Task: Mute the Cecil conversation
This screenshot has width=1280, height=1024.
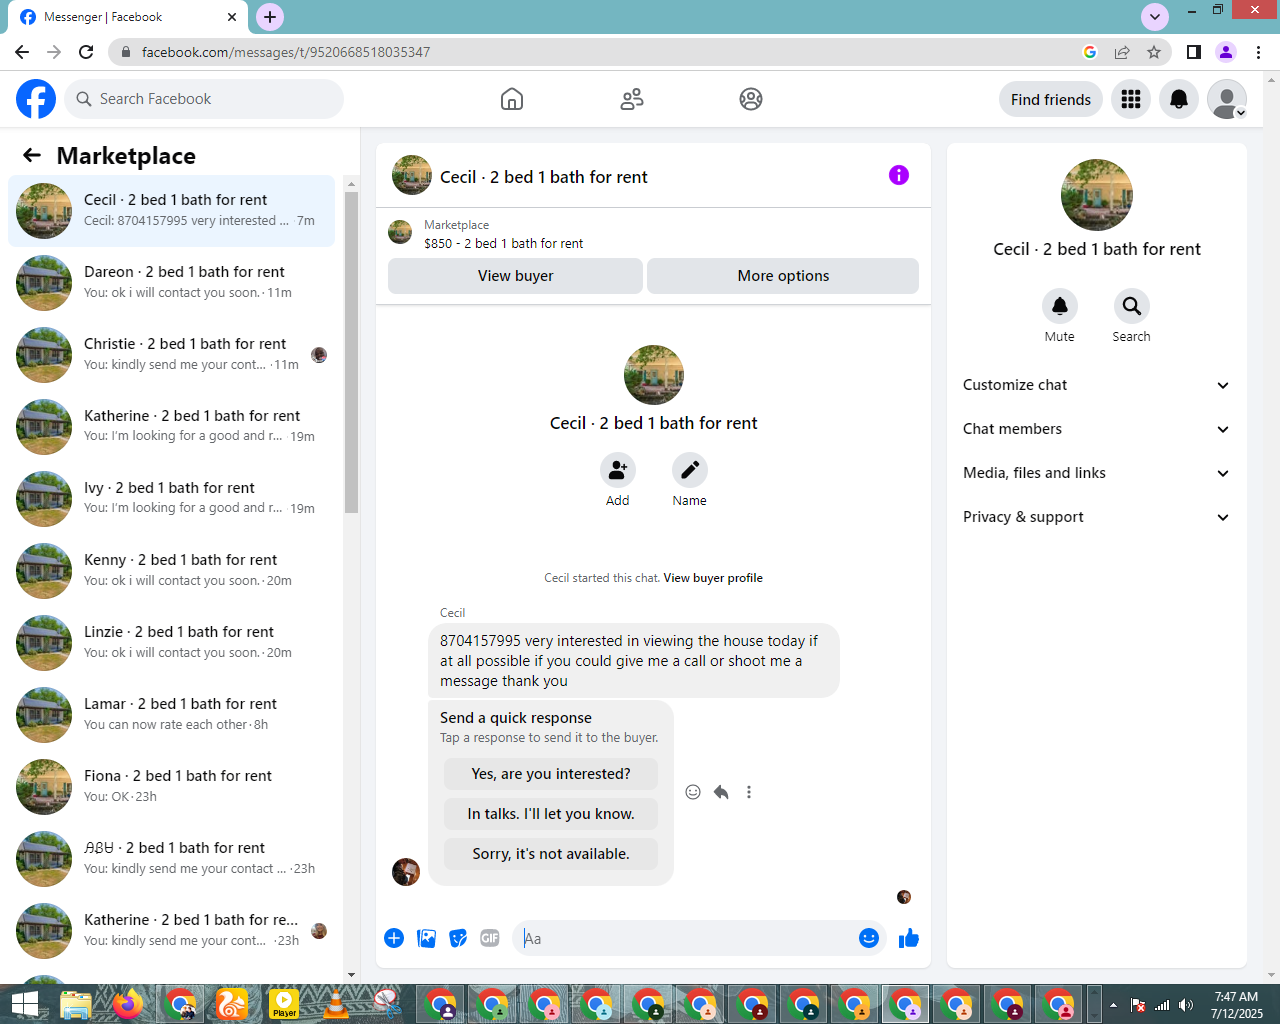Action: (1060, 306)
